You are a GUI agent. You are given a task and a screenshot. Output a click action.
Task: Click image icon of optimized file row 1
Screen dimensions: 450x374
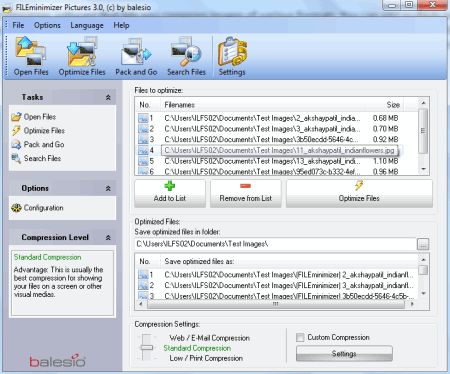(143, 275)
